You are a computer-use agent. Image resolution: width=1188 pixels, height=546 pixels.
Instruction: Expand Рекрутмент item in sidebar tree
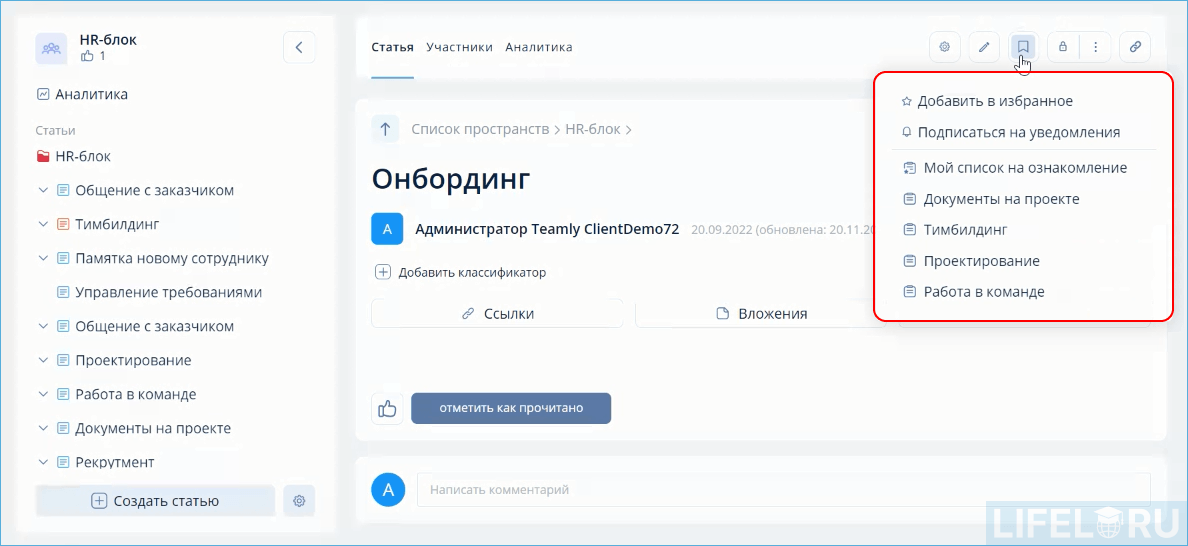[43, 462]
